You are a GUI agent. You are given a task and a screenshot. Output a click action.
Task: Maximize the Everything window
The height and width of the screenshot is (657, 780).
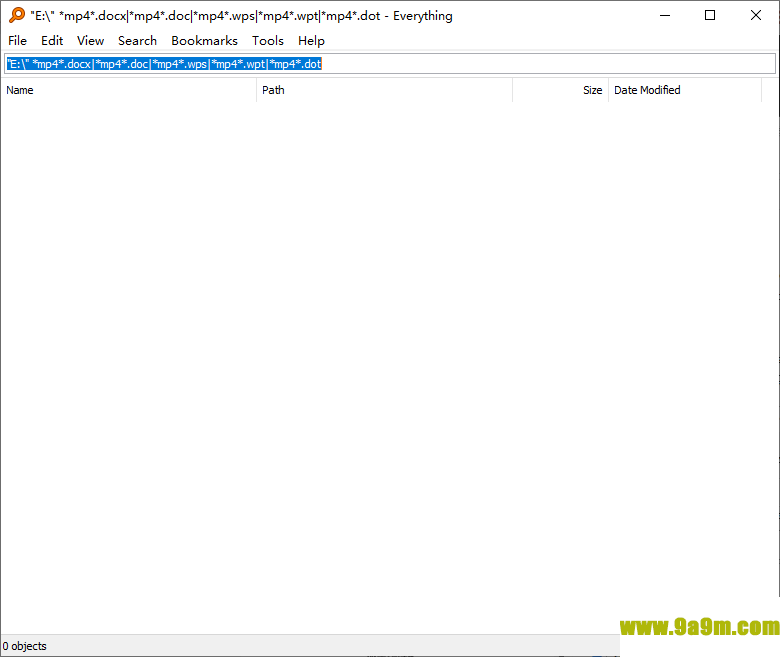[710, 15]
